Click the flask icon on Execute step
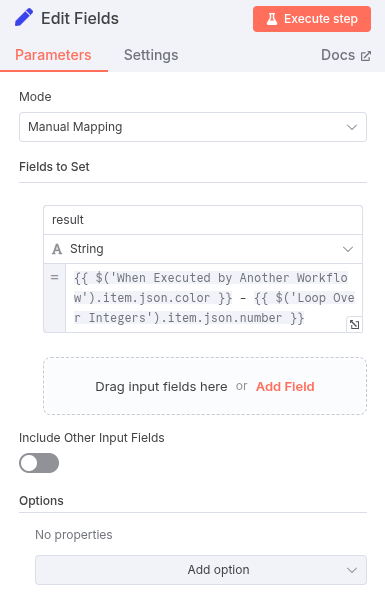The image size is (385, 596). 272,19
